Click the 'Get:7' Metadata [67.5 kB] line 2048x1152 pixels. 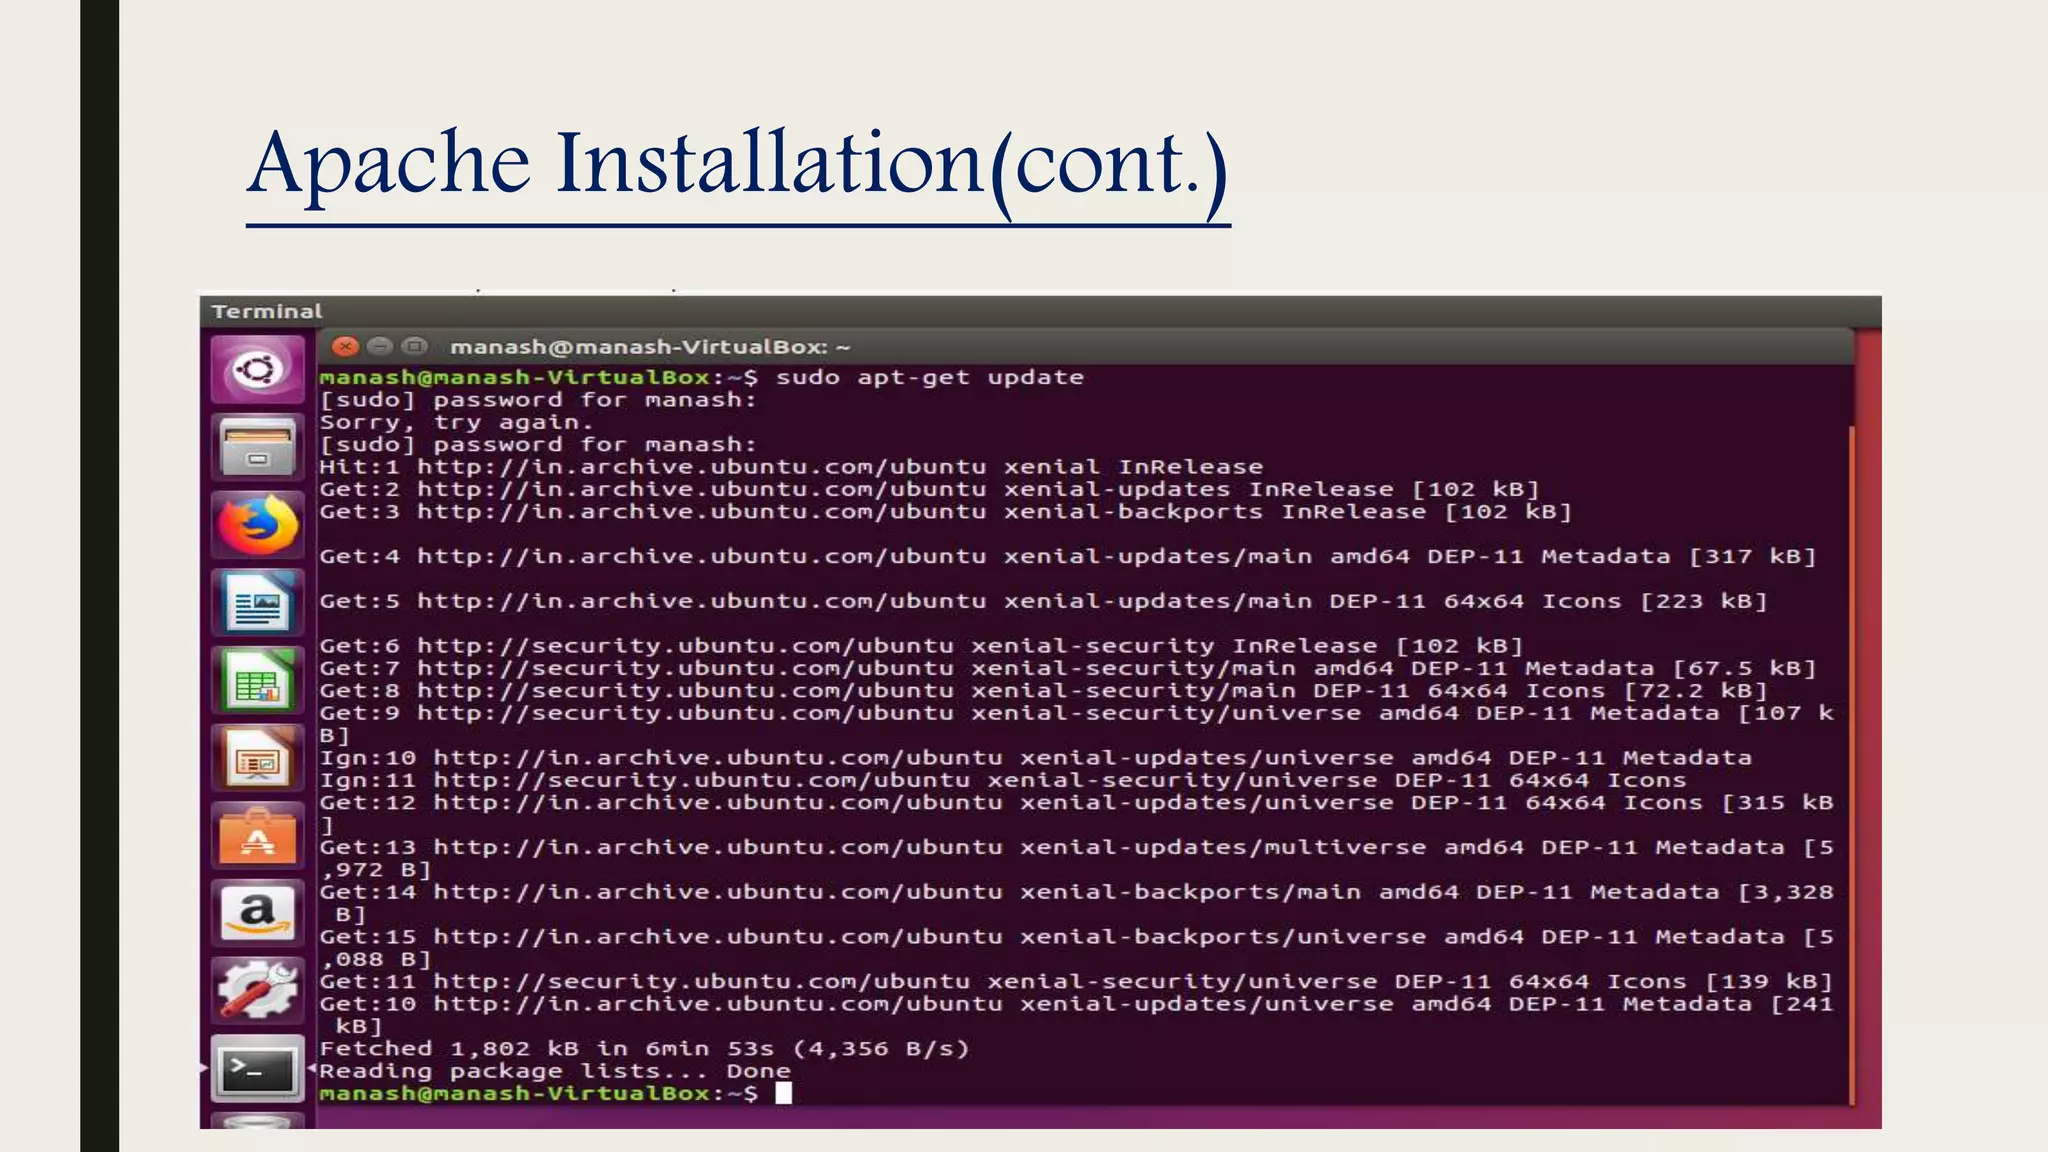(x=1068, y=669)
